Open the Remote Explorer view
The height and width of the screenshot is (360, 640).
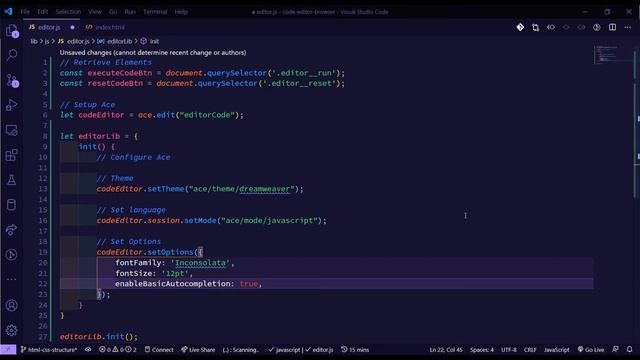(12, 130)
